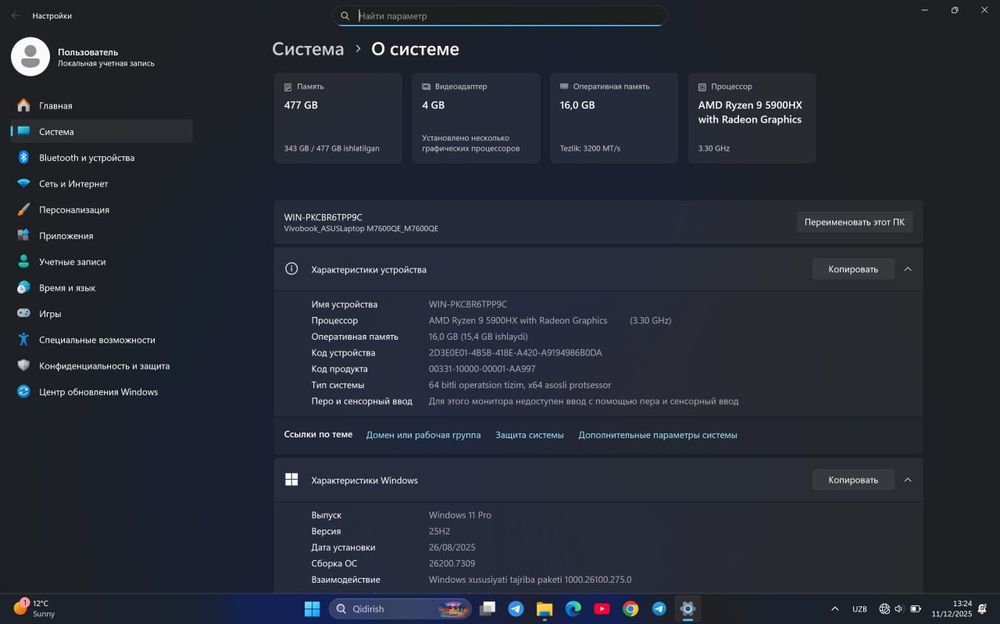This screenshot has height=624, width=1000.
Task: Open Персонализация via the paintbrush icon
Action: (x=24, y=209)
